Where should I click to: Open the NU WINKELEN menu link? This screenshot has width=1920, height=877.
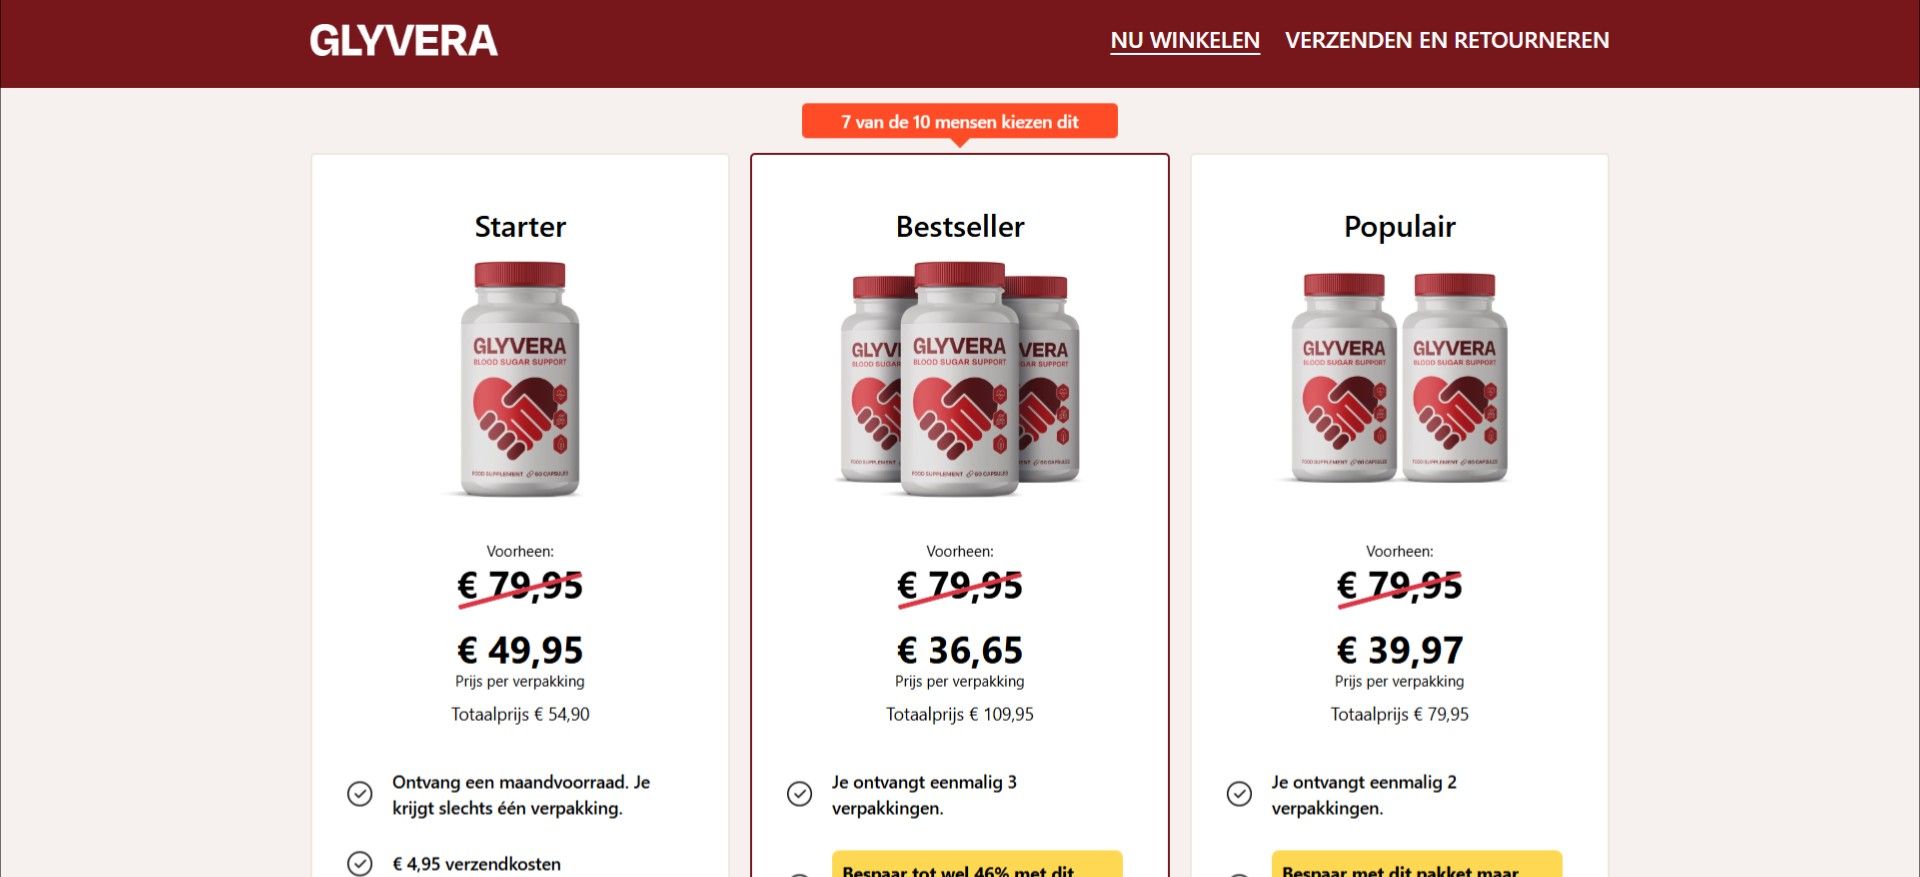pos(1185,41)
